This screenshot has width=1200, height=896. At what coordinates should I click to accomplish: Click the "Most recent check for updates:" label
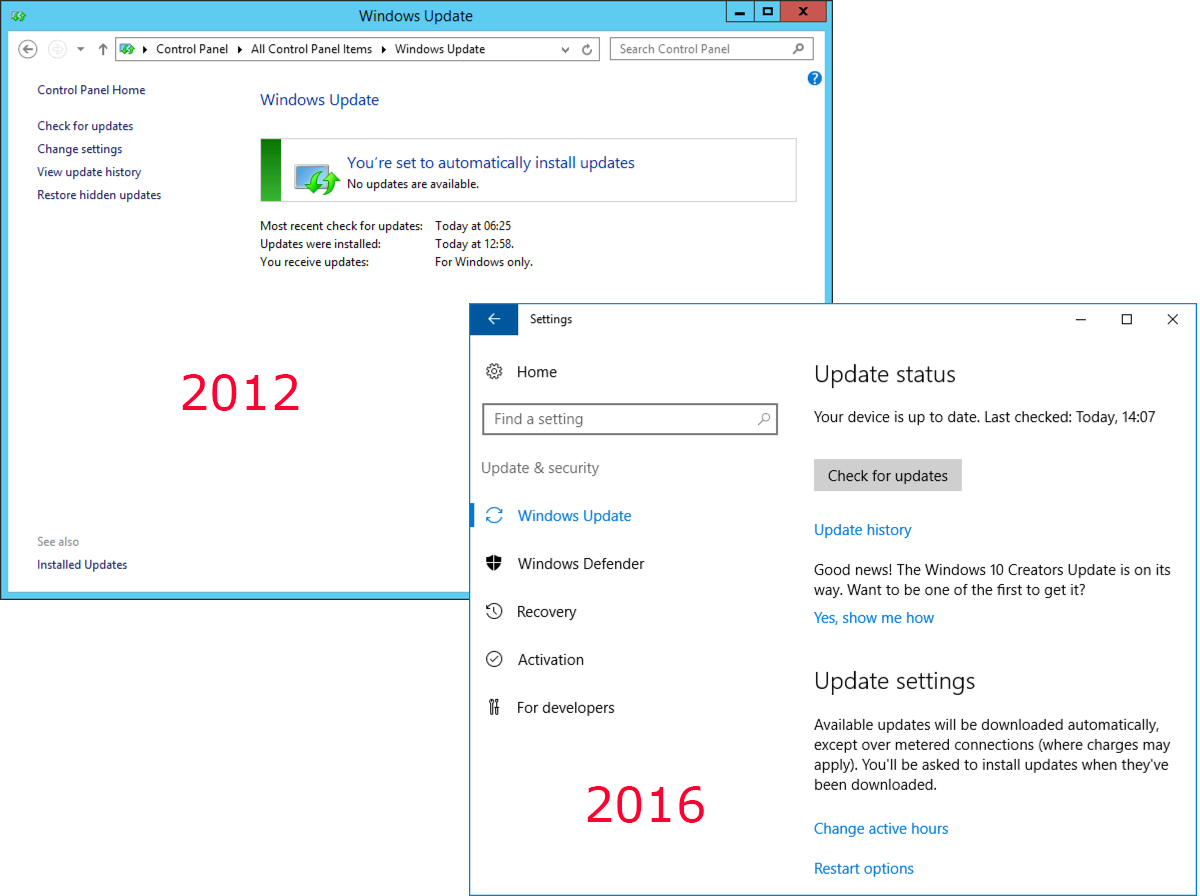click(x=341, y=226)
